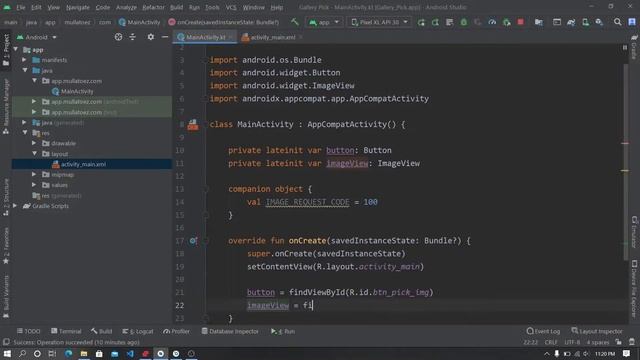640x360 pixels.
Task: Click the Make Project hammer icon
Action: coord(295,22)
